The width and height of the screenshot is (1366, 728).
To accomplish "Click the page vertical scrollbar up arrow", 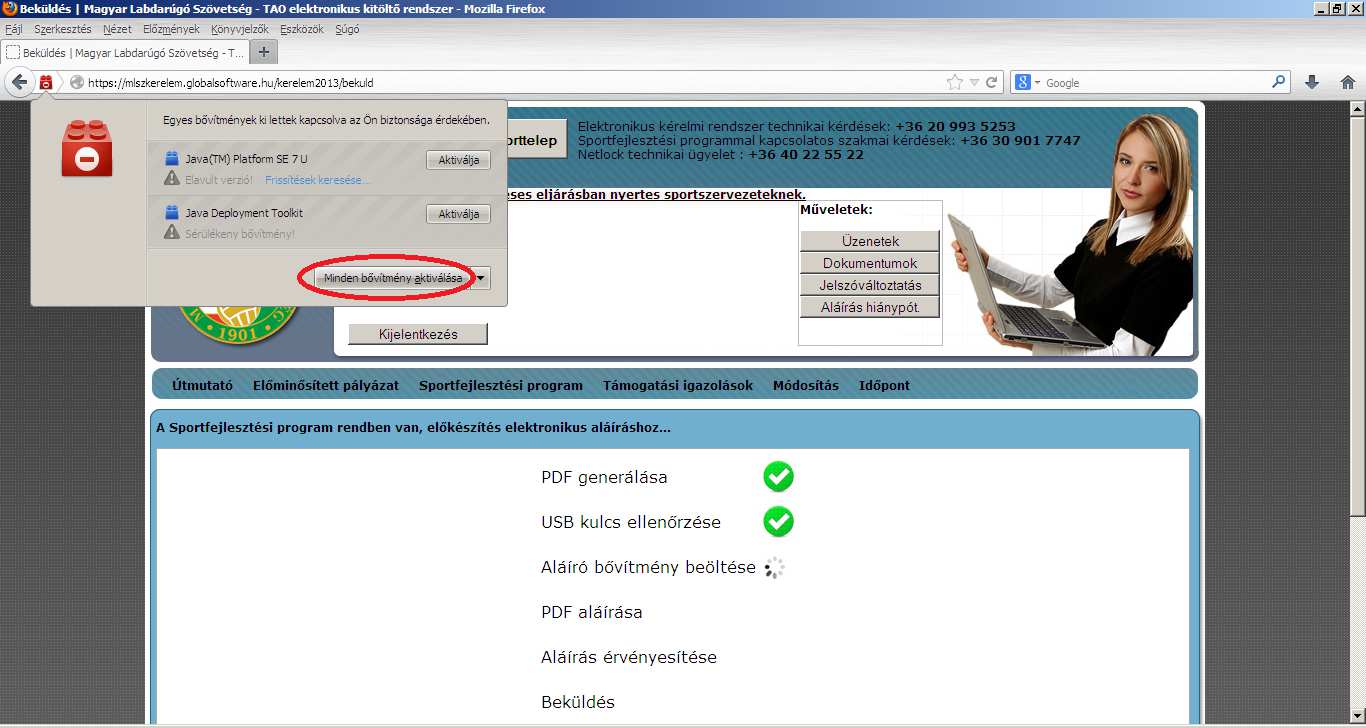I will 1357,109.
